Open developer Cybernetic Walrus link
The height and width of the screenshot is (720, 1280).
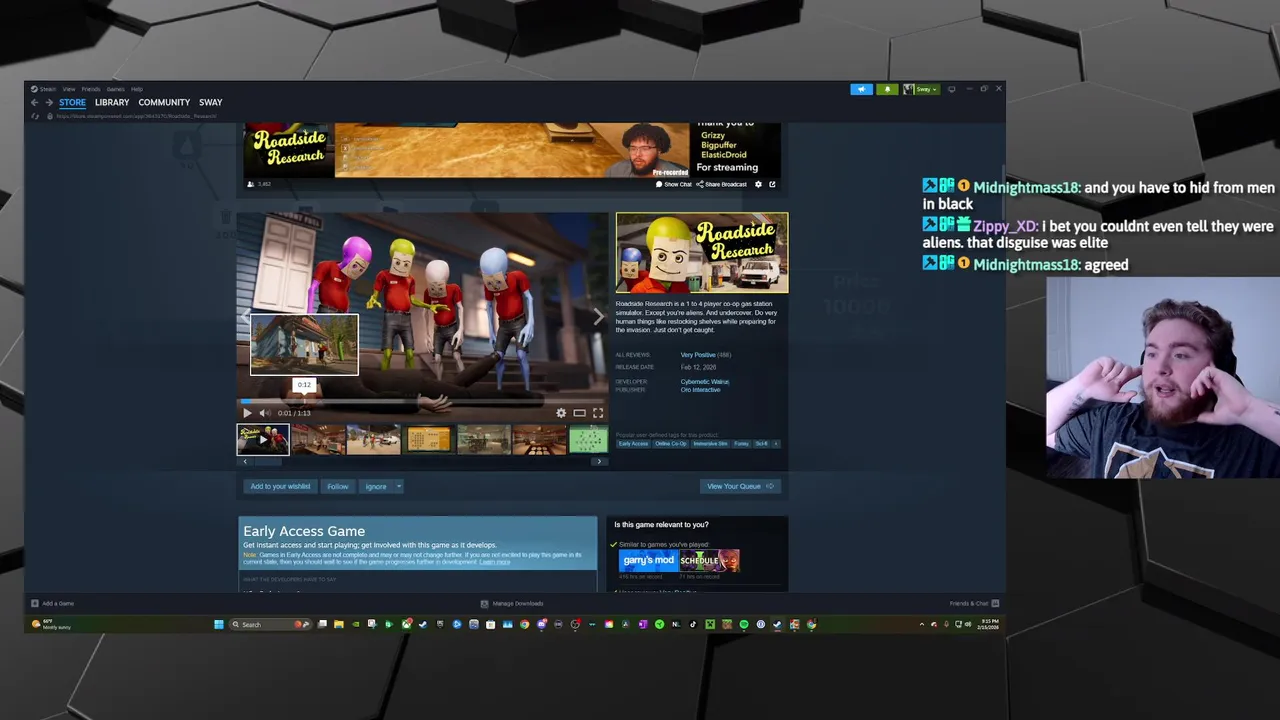705,382
